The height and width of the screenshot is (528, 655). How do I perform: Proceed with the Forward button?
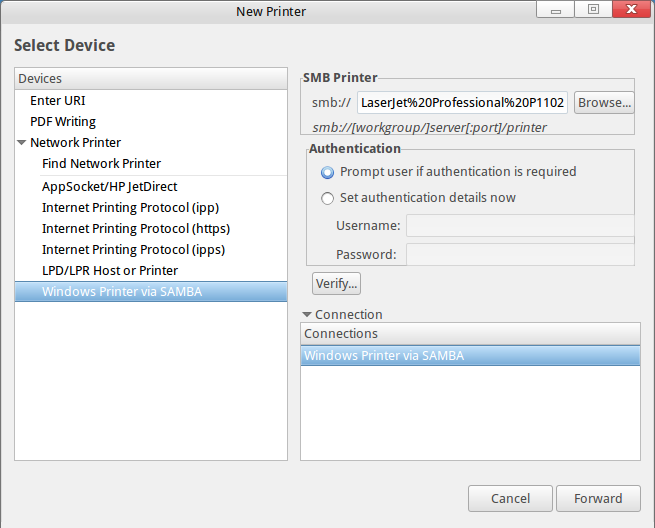coord(598,498)
